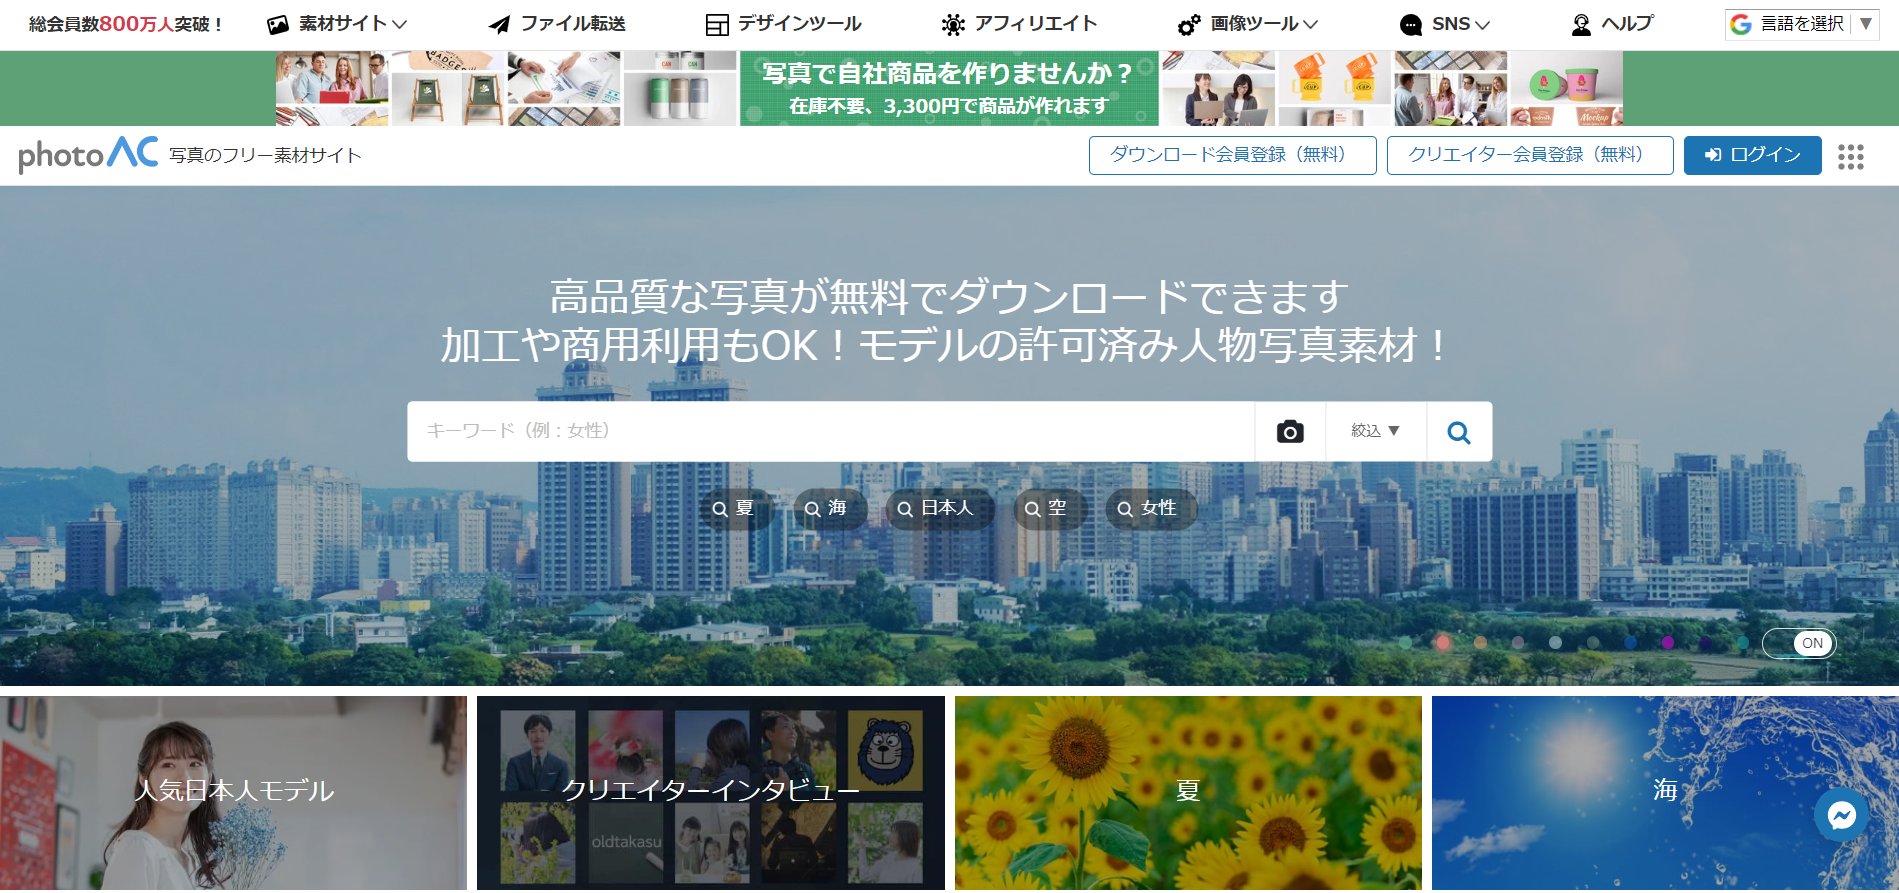Viewport: 1899px width, 893px height.
Task: Click the ヘルプ support person icon
Action: pyautogui.click(x=1581, y=25)
